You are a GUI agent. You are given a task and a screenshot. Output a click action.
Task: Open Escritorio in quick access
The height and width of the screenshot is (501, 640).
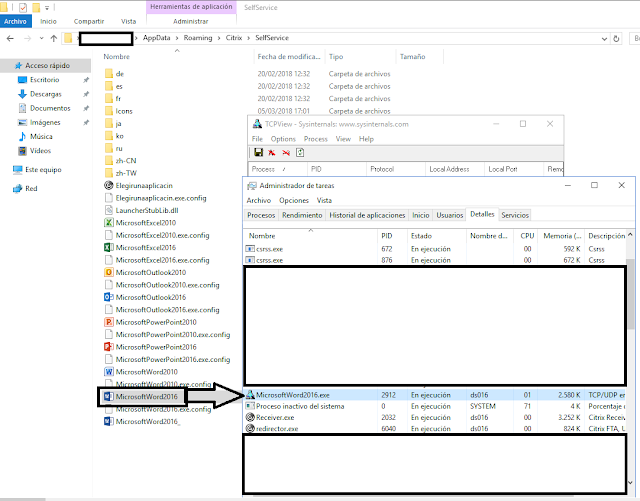tap(44, 80)
